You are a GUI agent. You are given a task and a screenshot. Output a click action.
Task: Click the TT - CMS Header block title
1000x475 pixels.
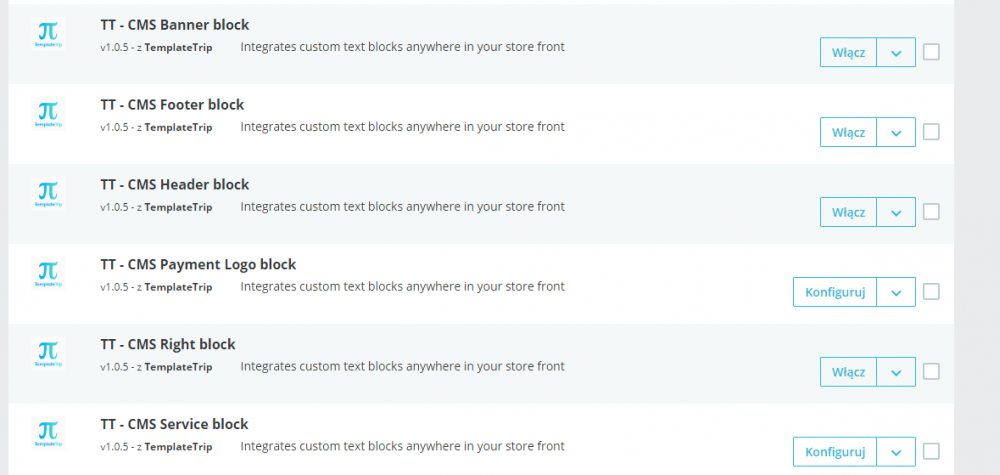tap(174, 185)
